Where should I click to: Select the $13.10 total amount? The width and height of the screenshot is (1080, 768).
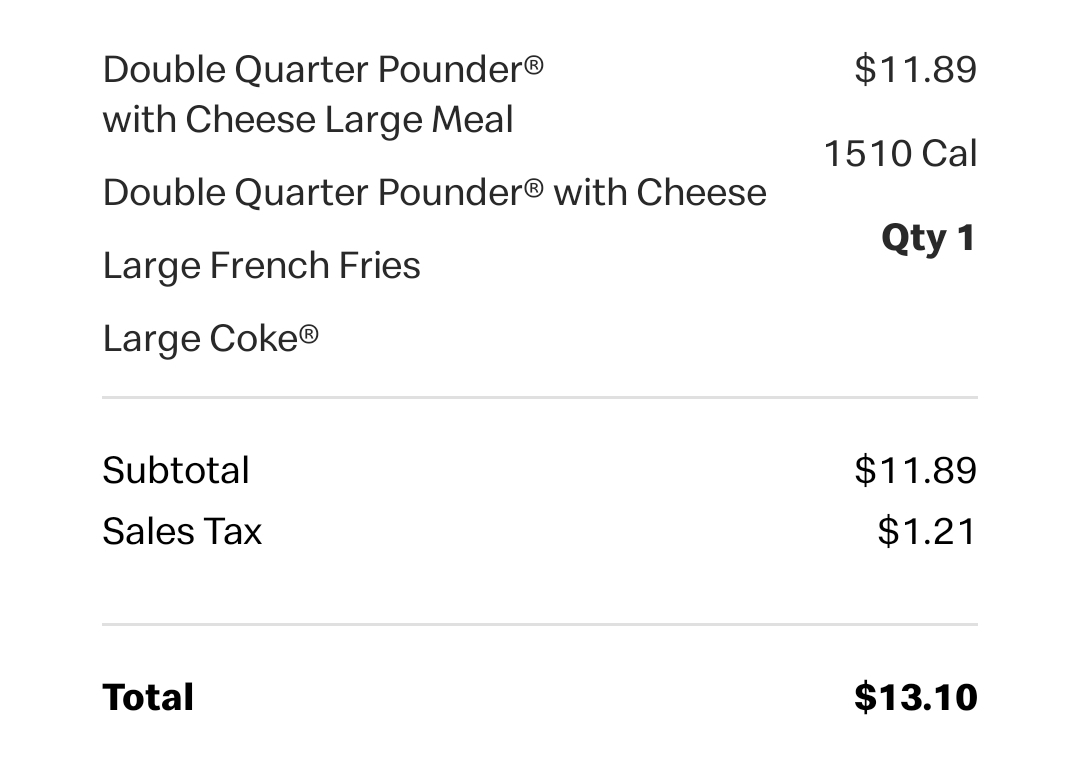[915, 697]
